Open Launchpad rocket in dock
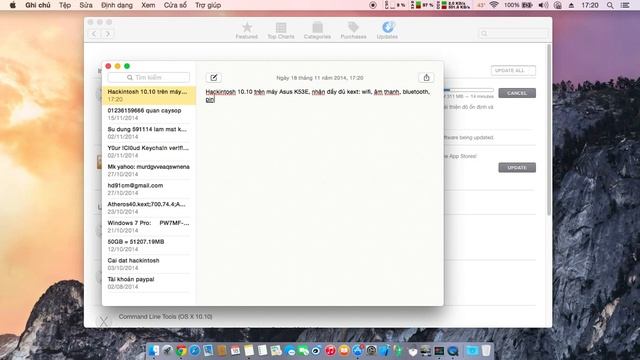The image size is (640, 360). pos(167,350)
